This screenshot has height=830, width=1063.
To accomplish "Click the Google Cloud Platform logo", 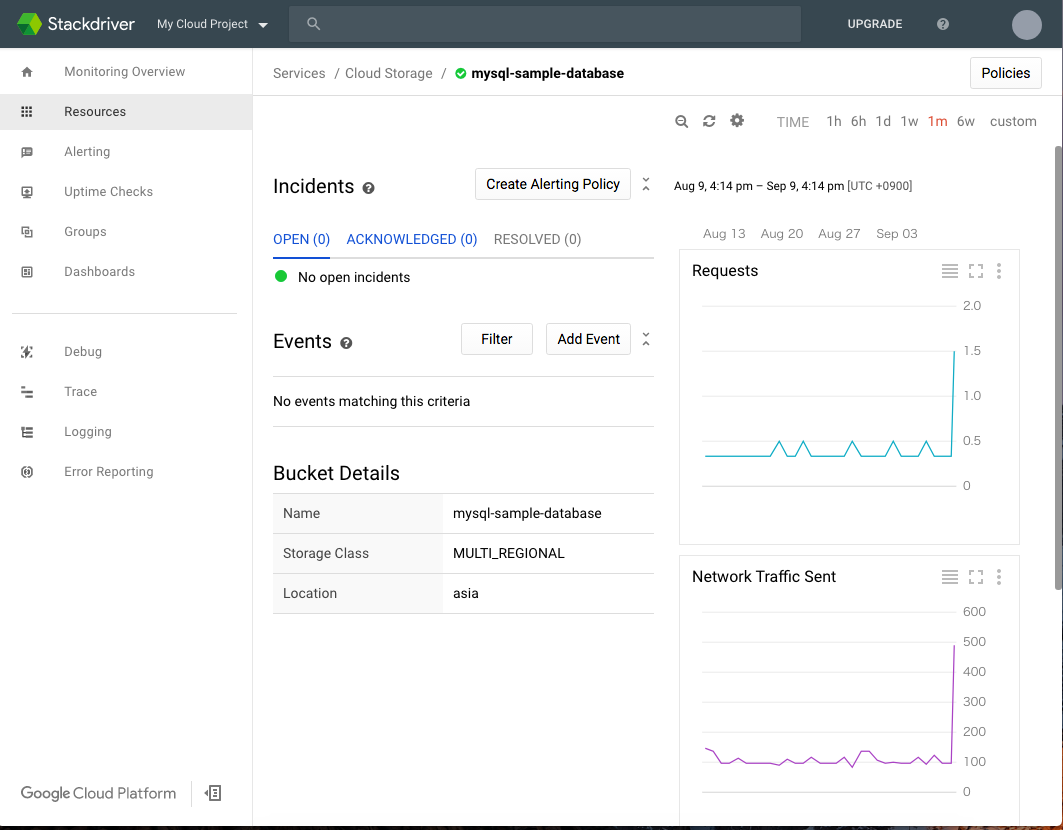I will pyautogui.click(x=98, y=793).
